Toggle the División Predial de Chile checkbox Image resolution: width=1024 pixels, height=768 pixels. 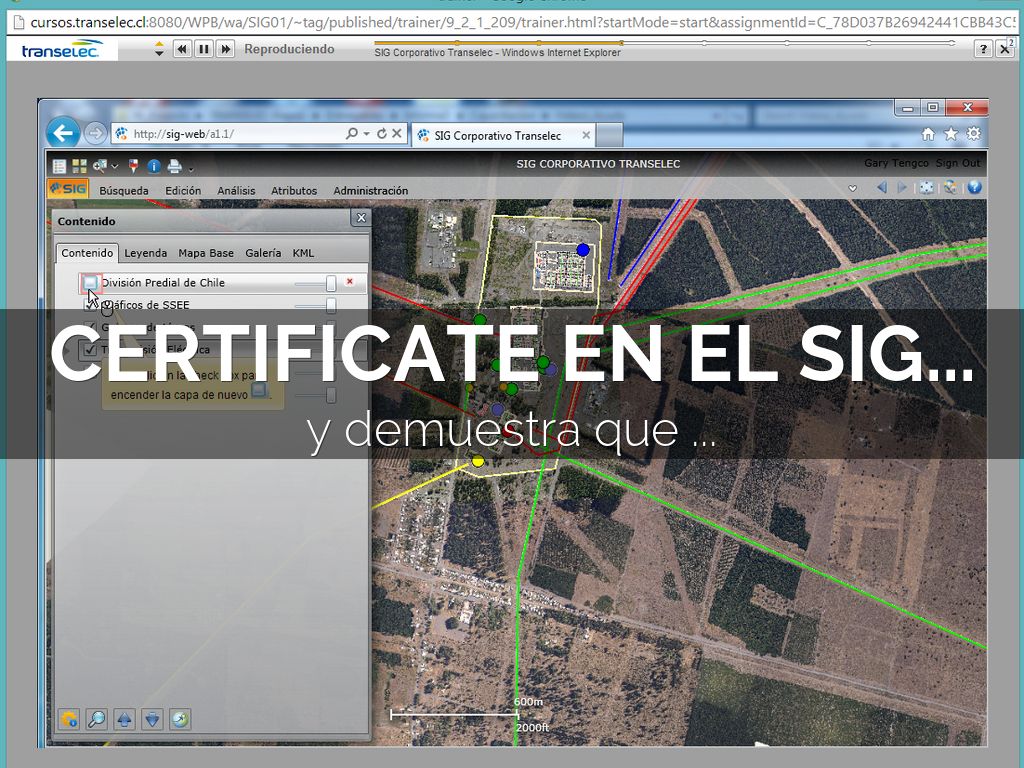[91, 283]
